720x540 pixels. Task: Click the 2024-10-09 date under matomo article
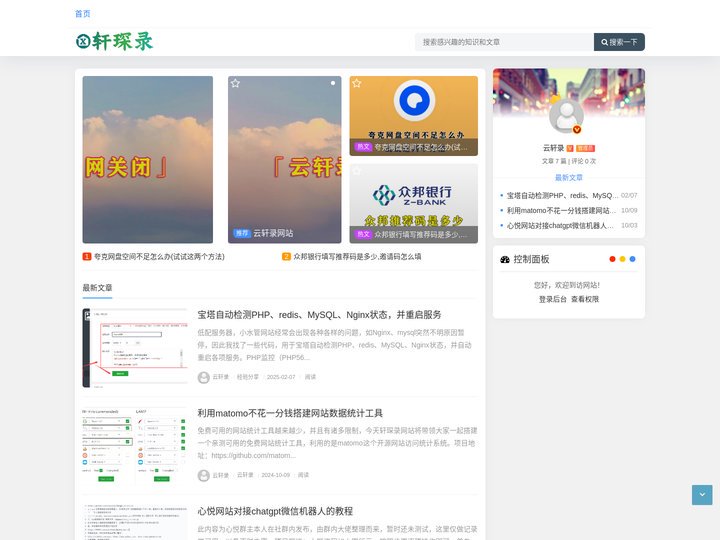click(276, 475)
